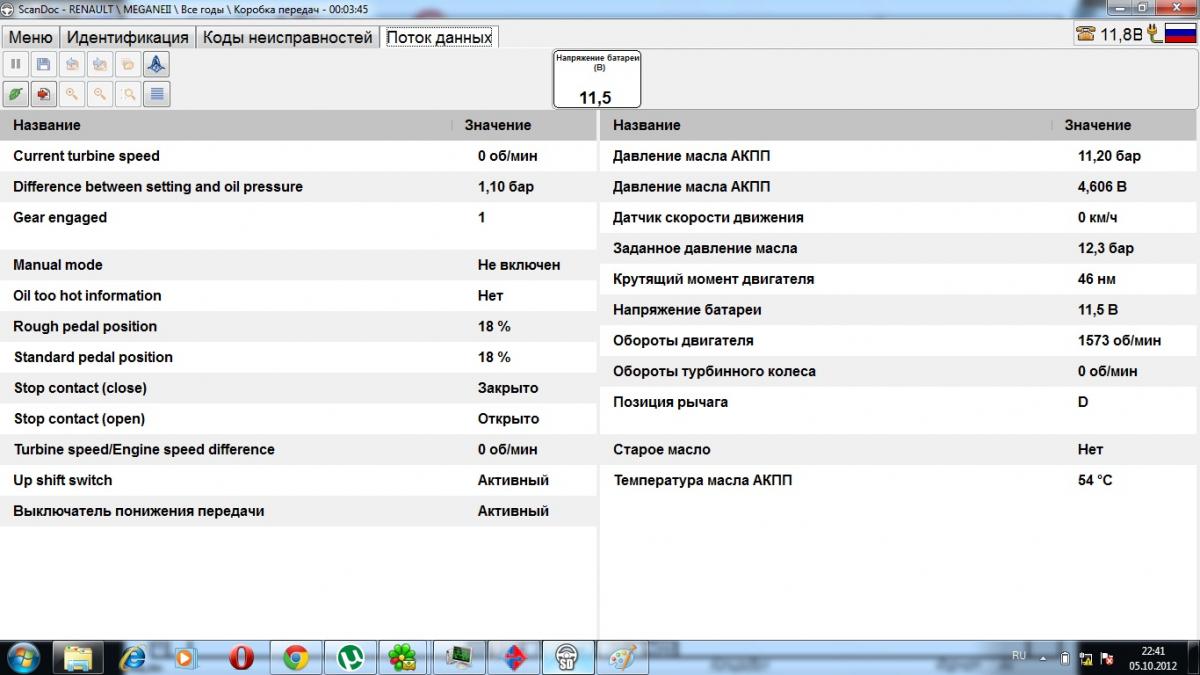
Task: Select Rough pedal position row
Action: 299,327
